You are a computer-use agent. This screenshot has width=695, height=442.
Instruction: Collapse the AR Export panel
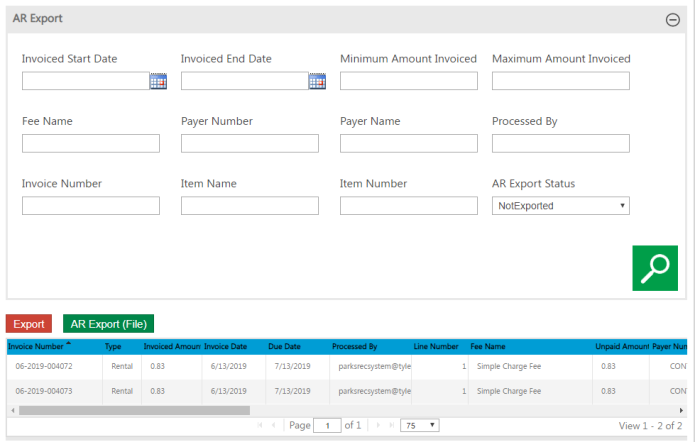click(x=673, y=19)
